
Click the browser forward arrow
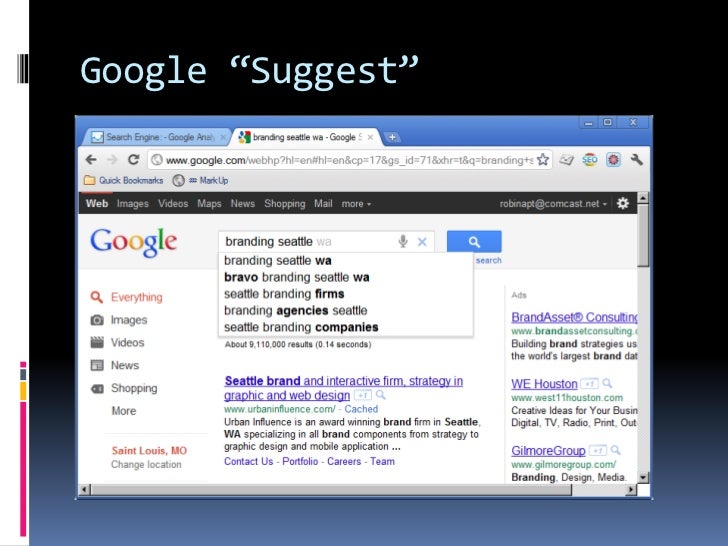point(112,160)
